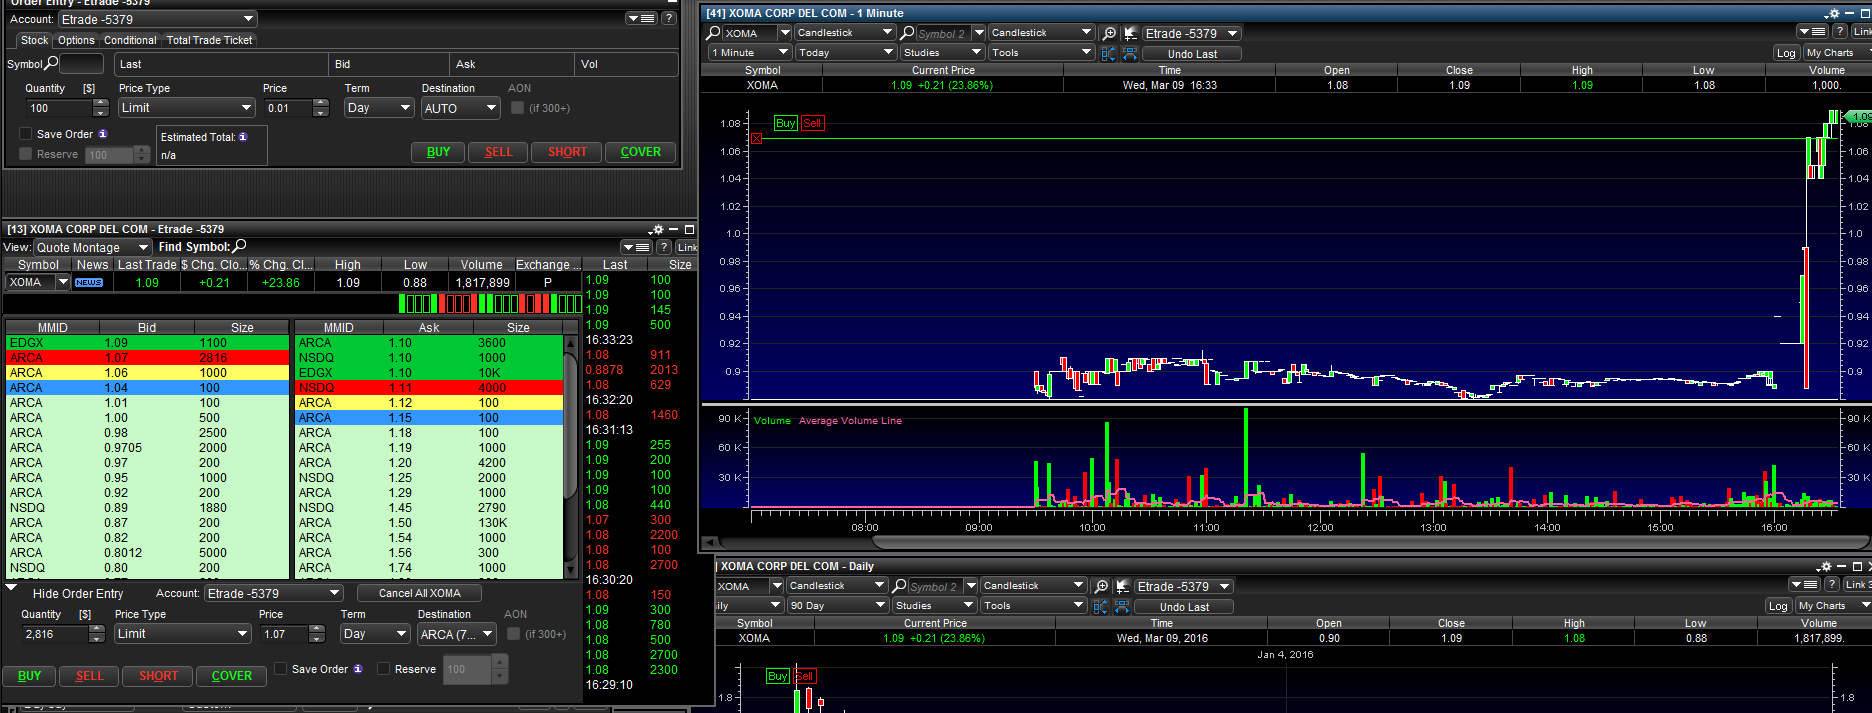Click the Symbol input field in Order Entry
The image size is (1872, 713).
click(82, 64)
